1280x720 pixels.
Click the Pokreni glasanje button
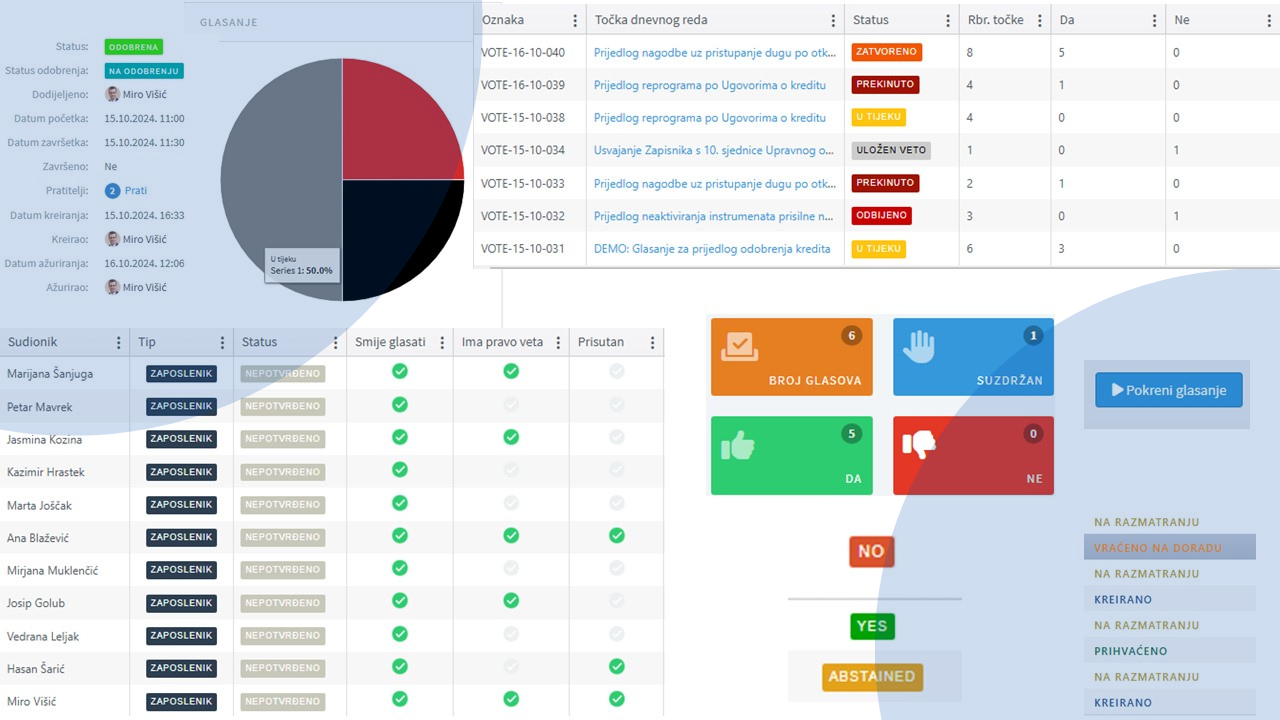coord(1169,390)
